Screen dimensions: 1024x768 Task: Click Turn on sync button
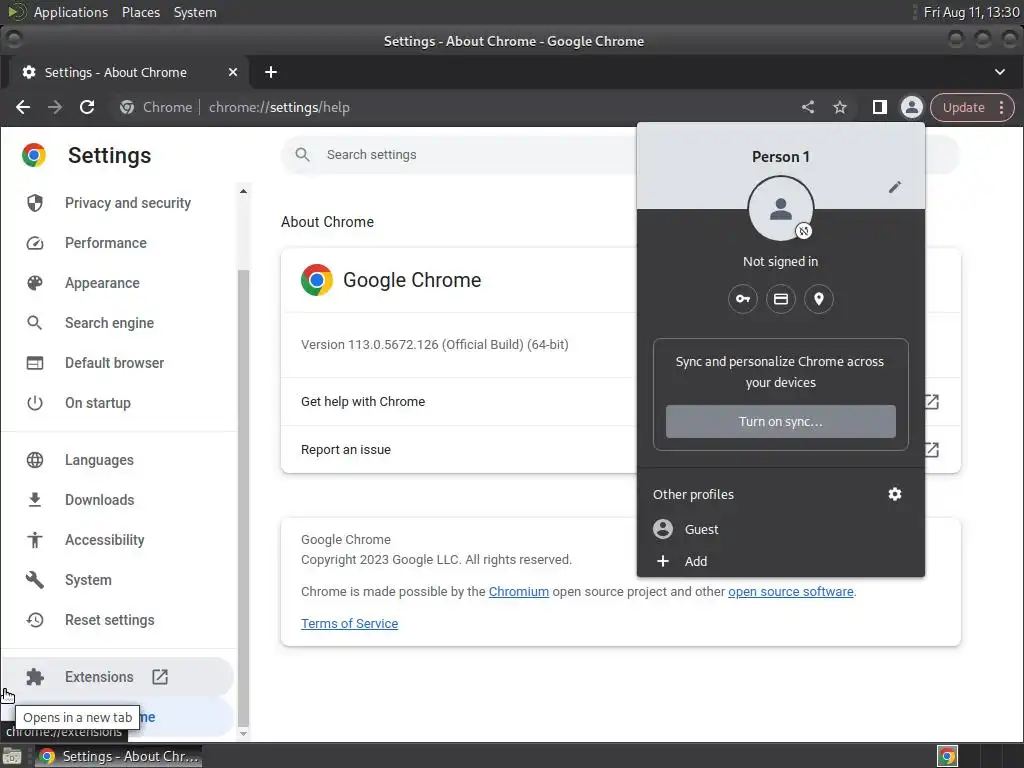tap(780, 421)
